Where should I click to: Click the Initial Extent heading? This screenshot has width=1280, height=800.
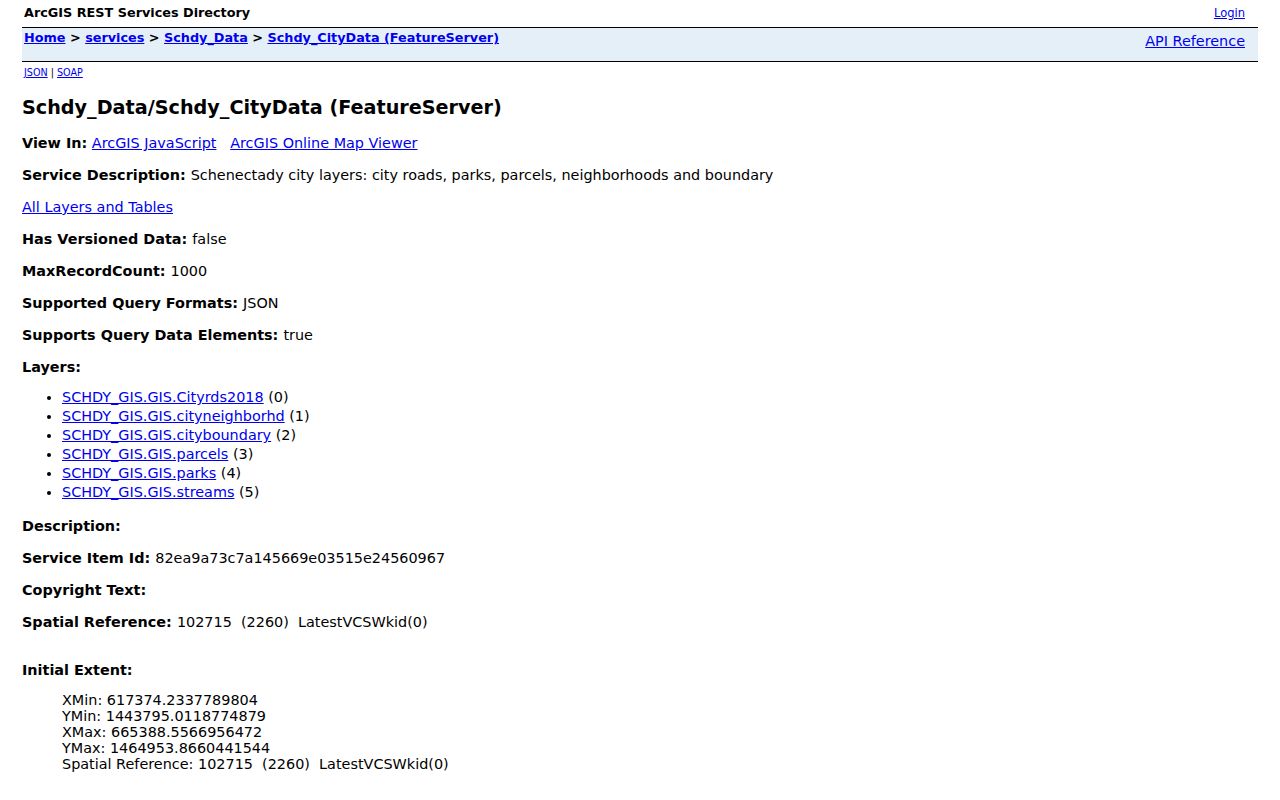point(77,670)
